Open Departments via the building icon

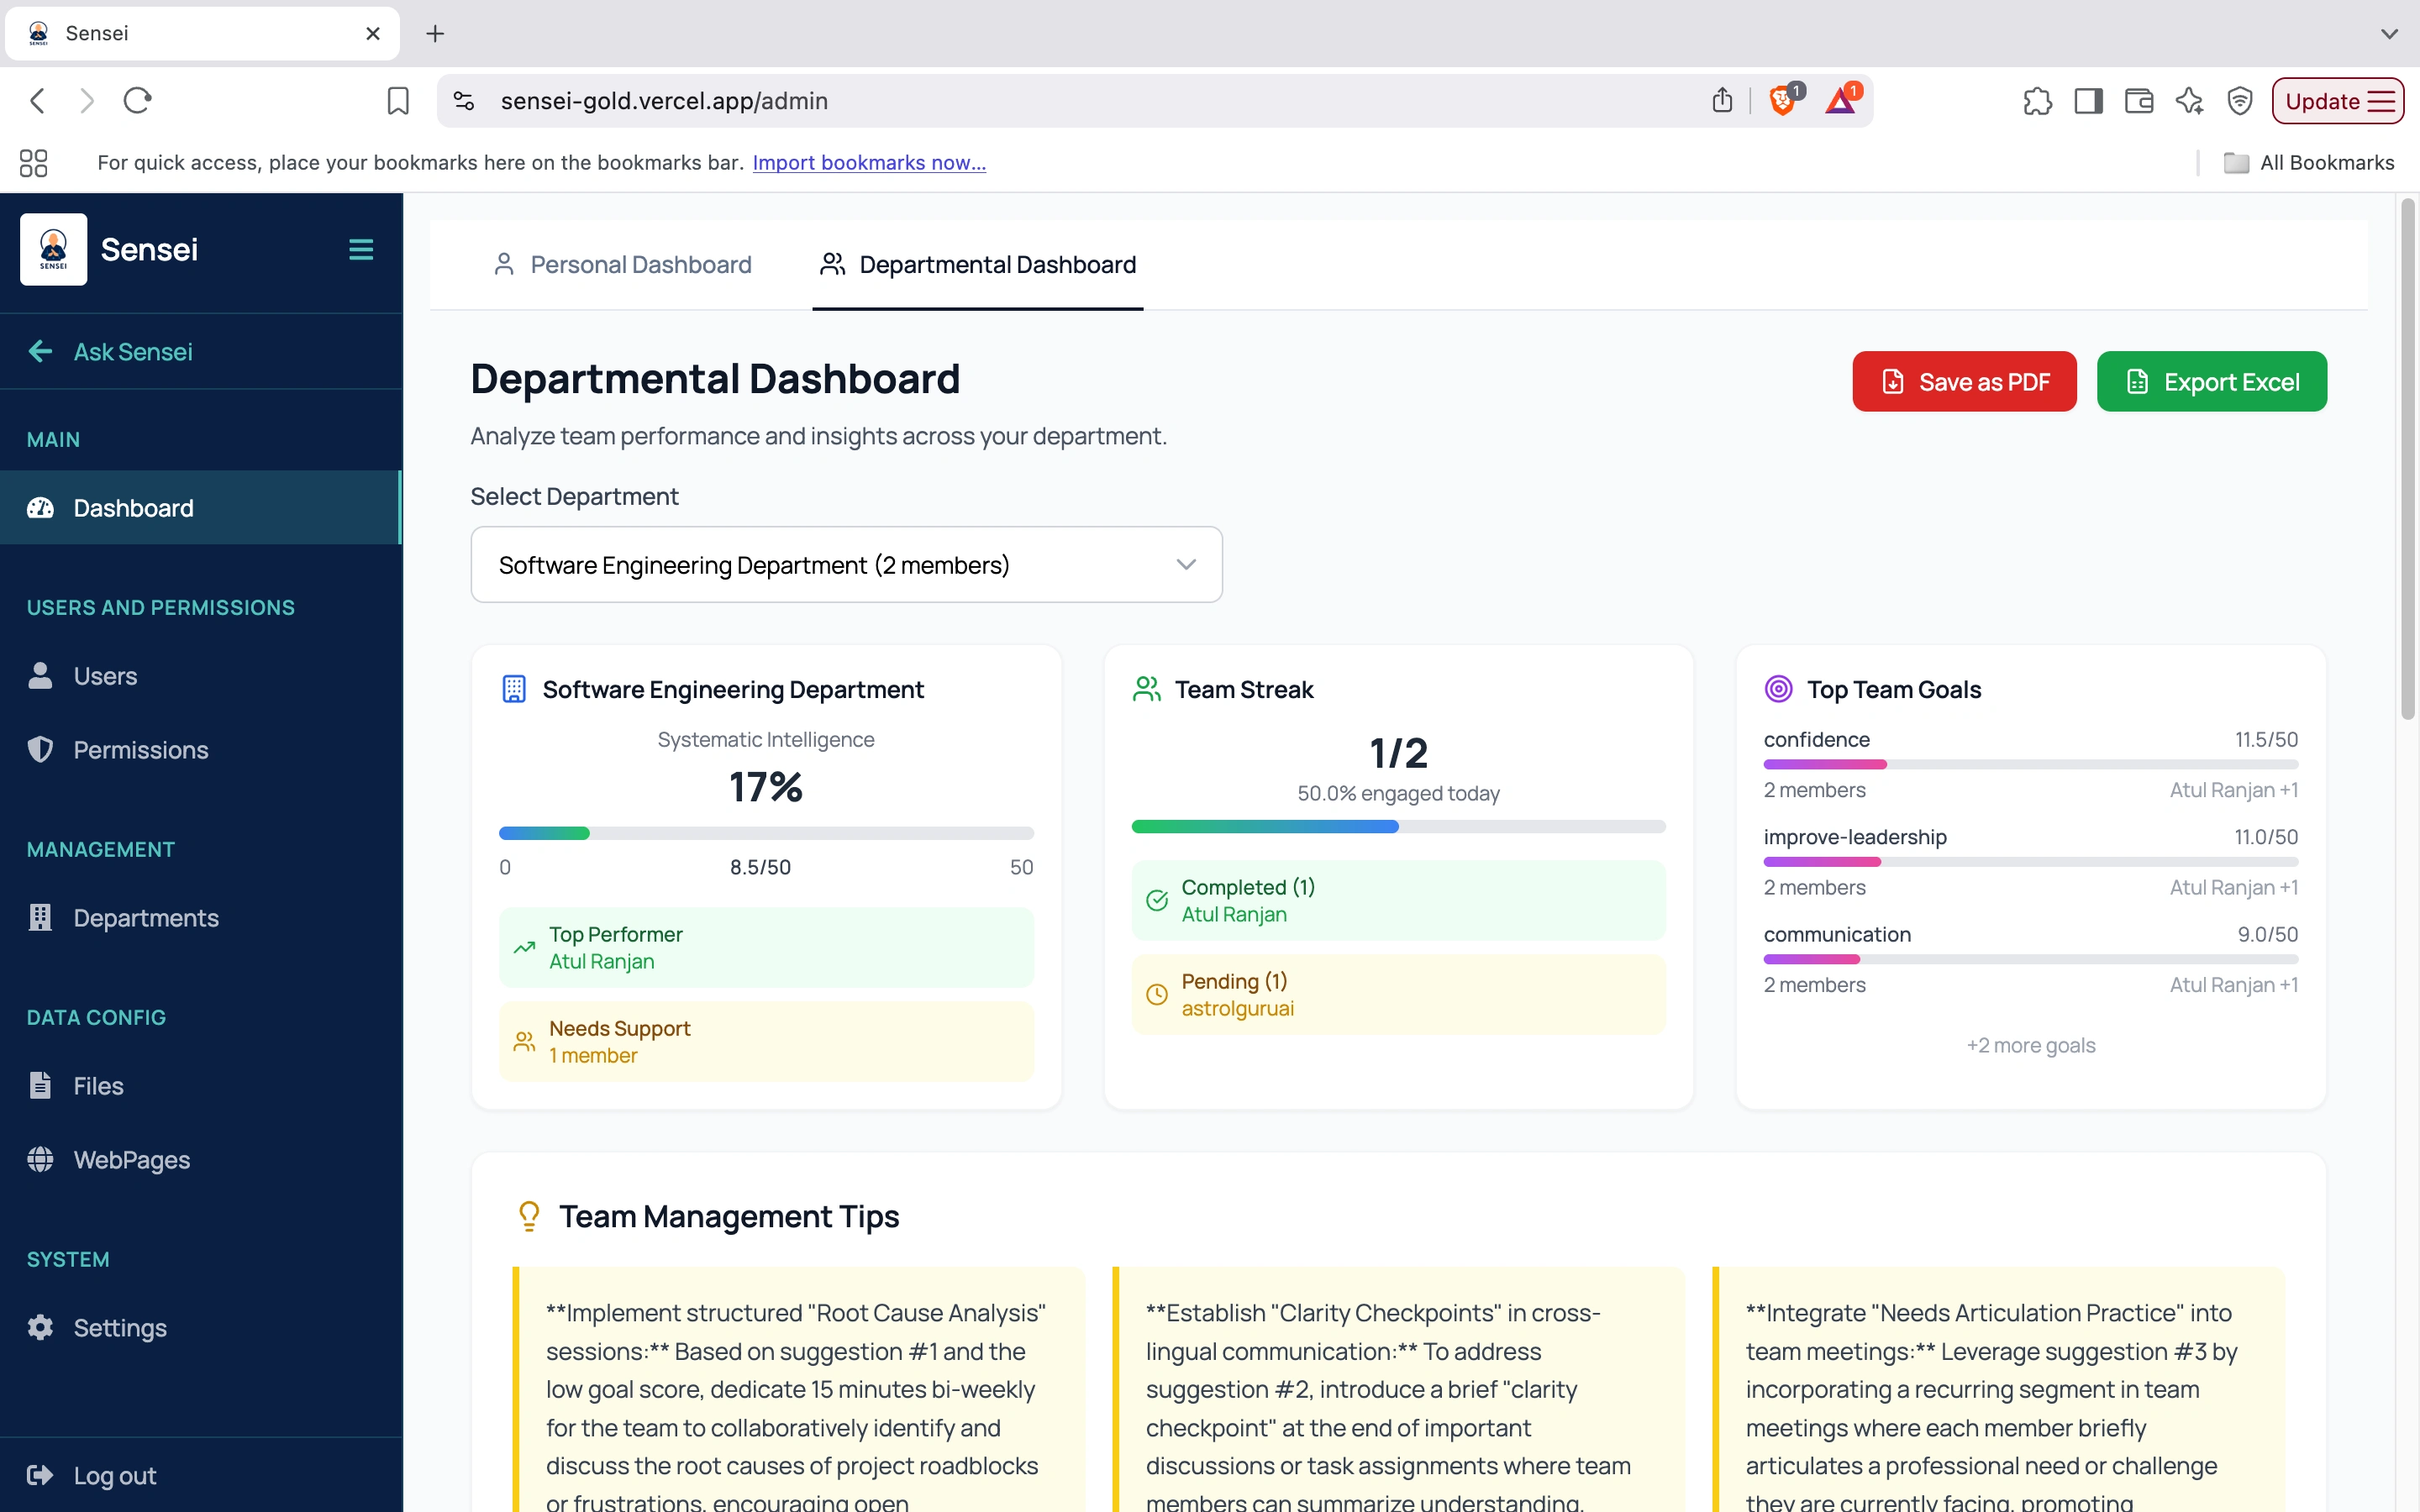[x=40, y=917]
